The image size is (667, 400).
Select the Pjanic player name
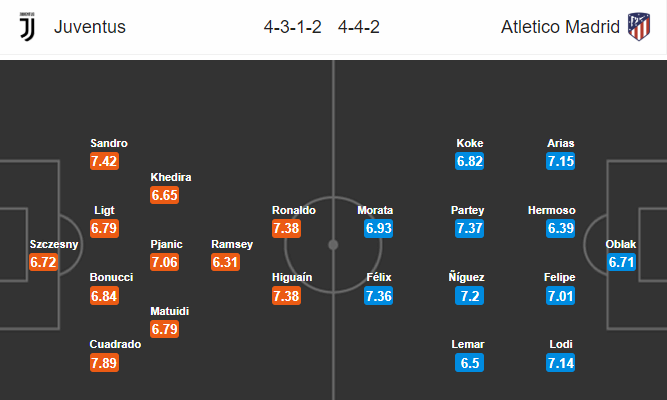coord(166,244)
